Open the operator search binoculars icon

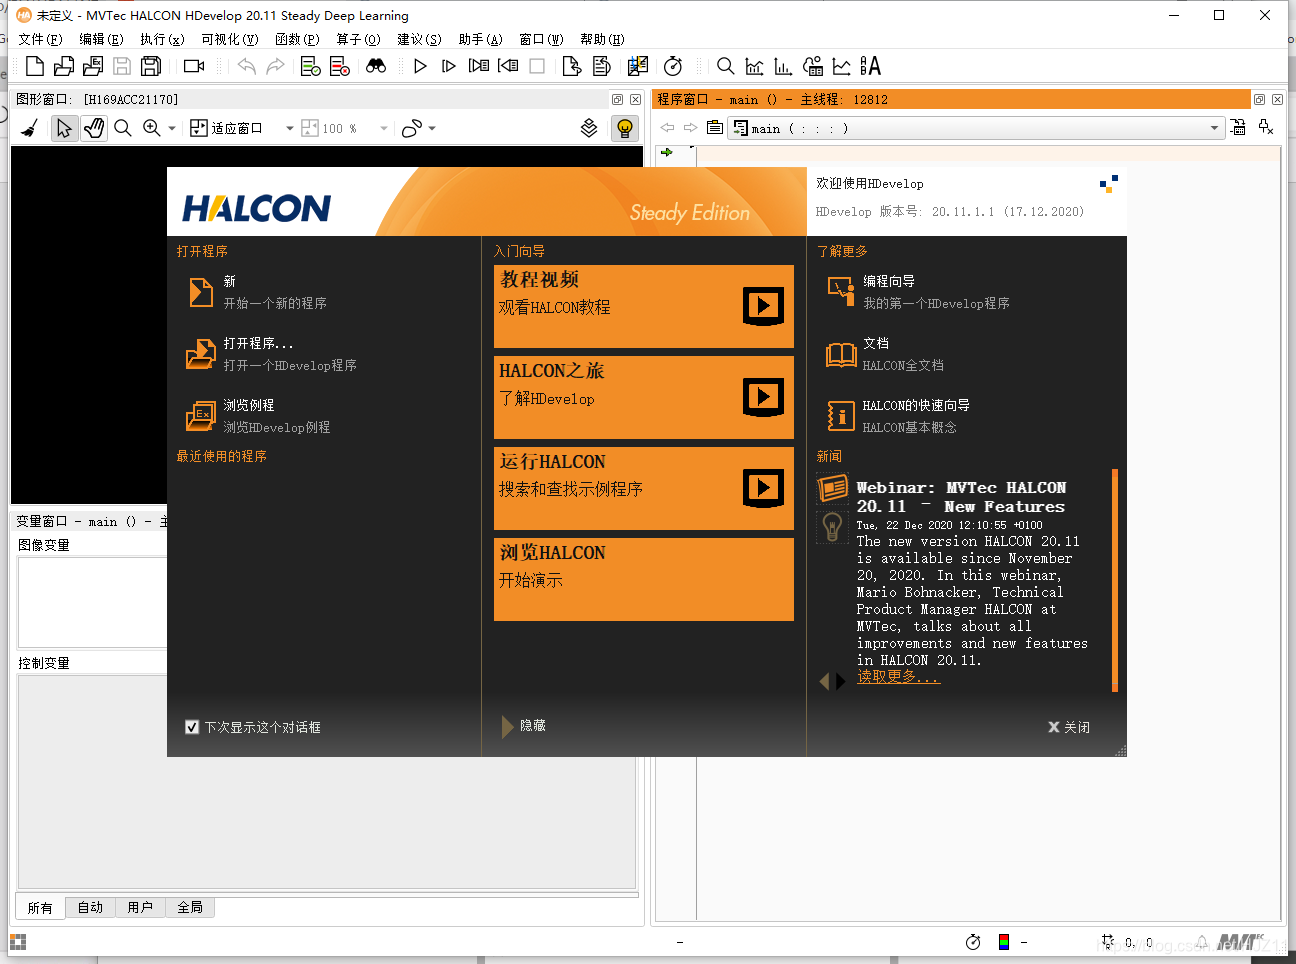[377, 65]
